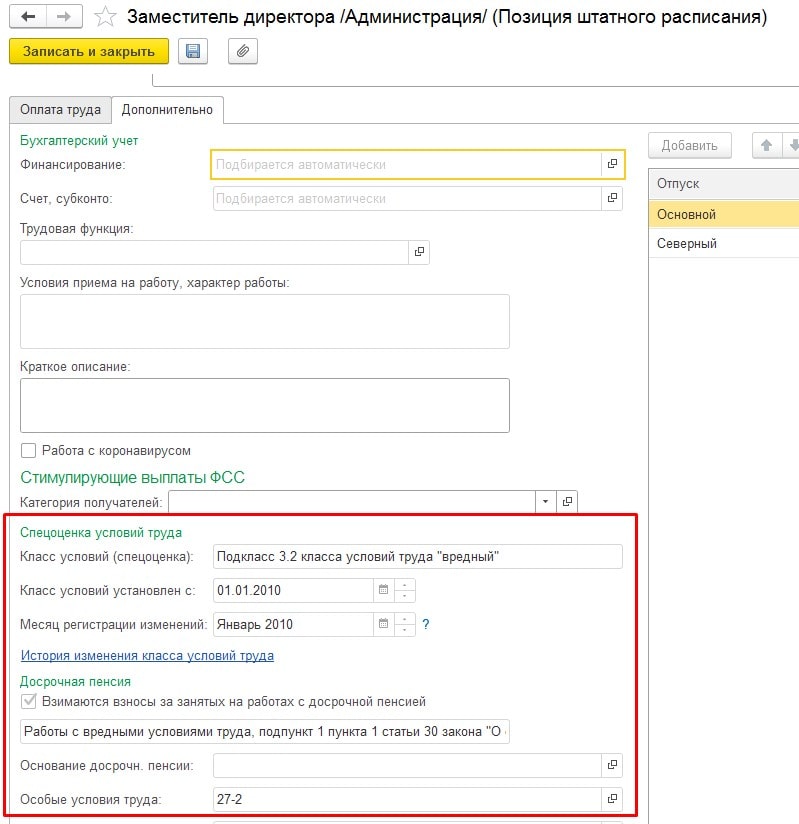The image size is (799, 824).
Task: Enable Работа с коронавирусом checkbox
Action: pyautogui.click(x=28, y=451)
